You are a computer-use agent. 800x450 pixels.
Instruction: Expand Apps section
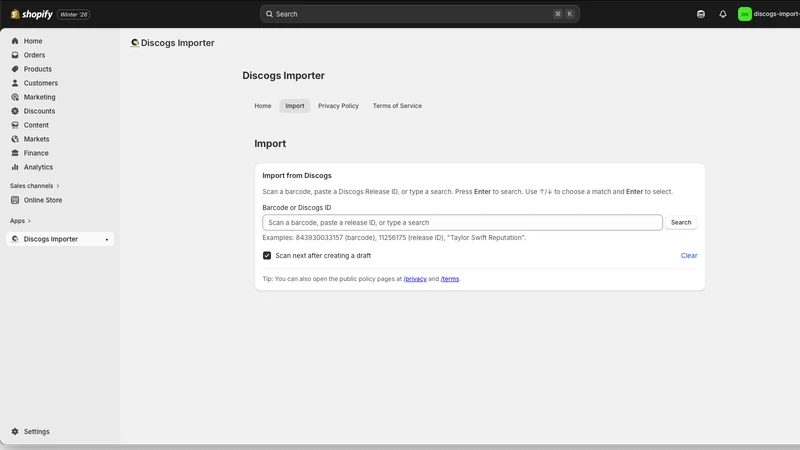click(x=20, y=221)
